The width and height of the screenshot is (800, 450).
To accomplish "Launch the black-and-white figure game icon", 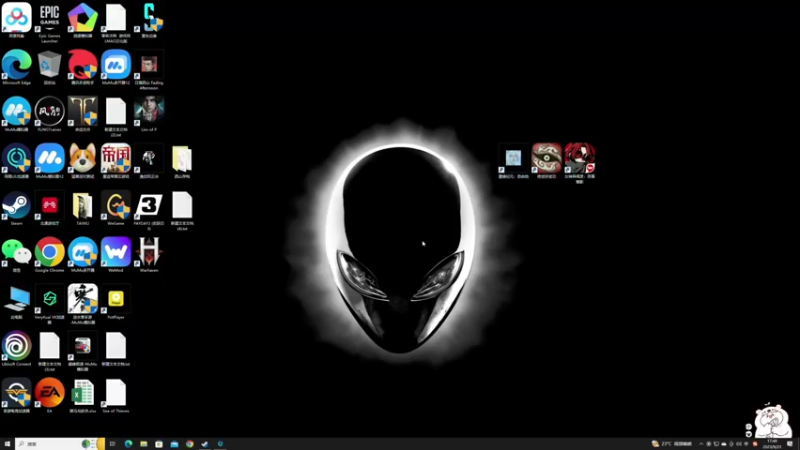I will [149, 161].
